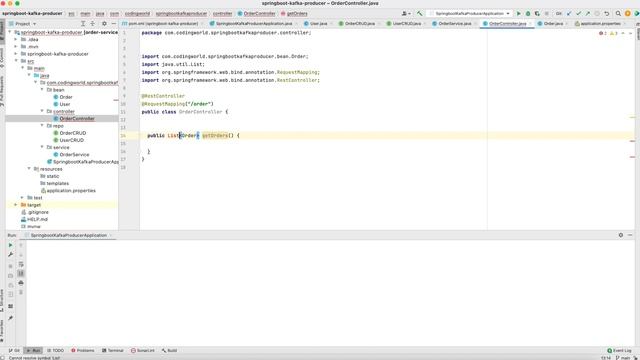Switch to application.properties editor tab
This screenshot has height=360, width=640.
tap(600, 24)
